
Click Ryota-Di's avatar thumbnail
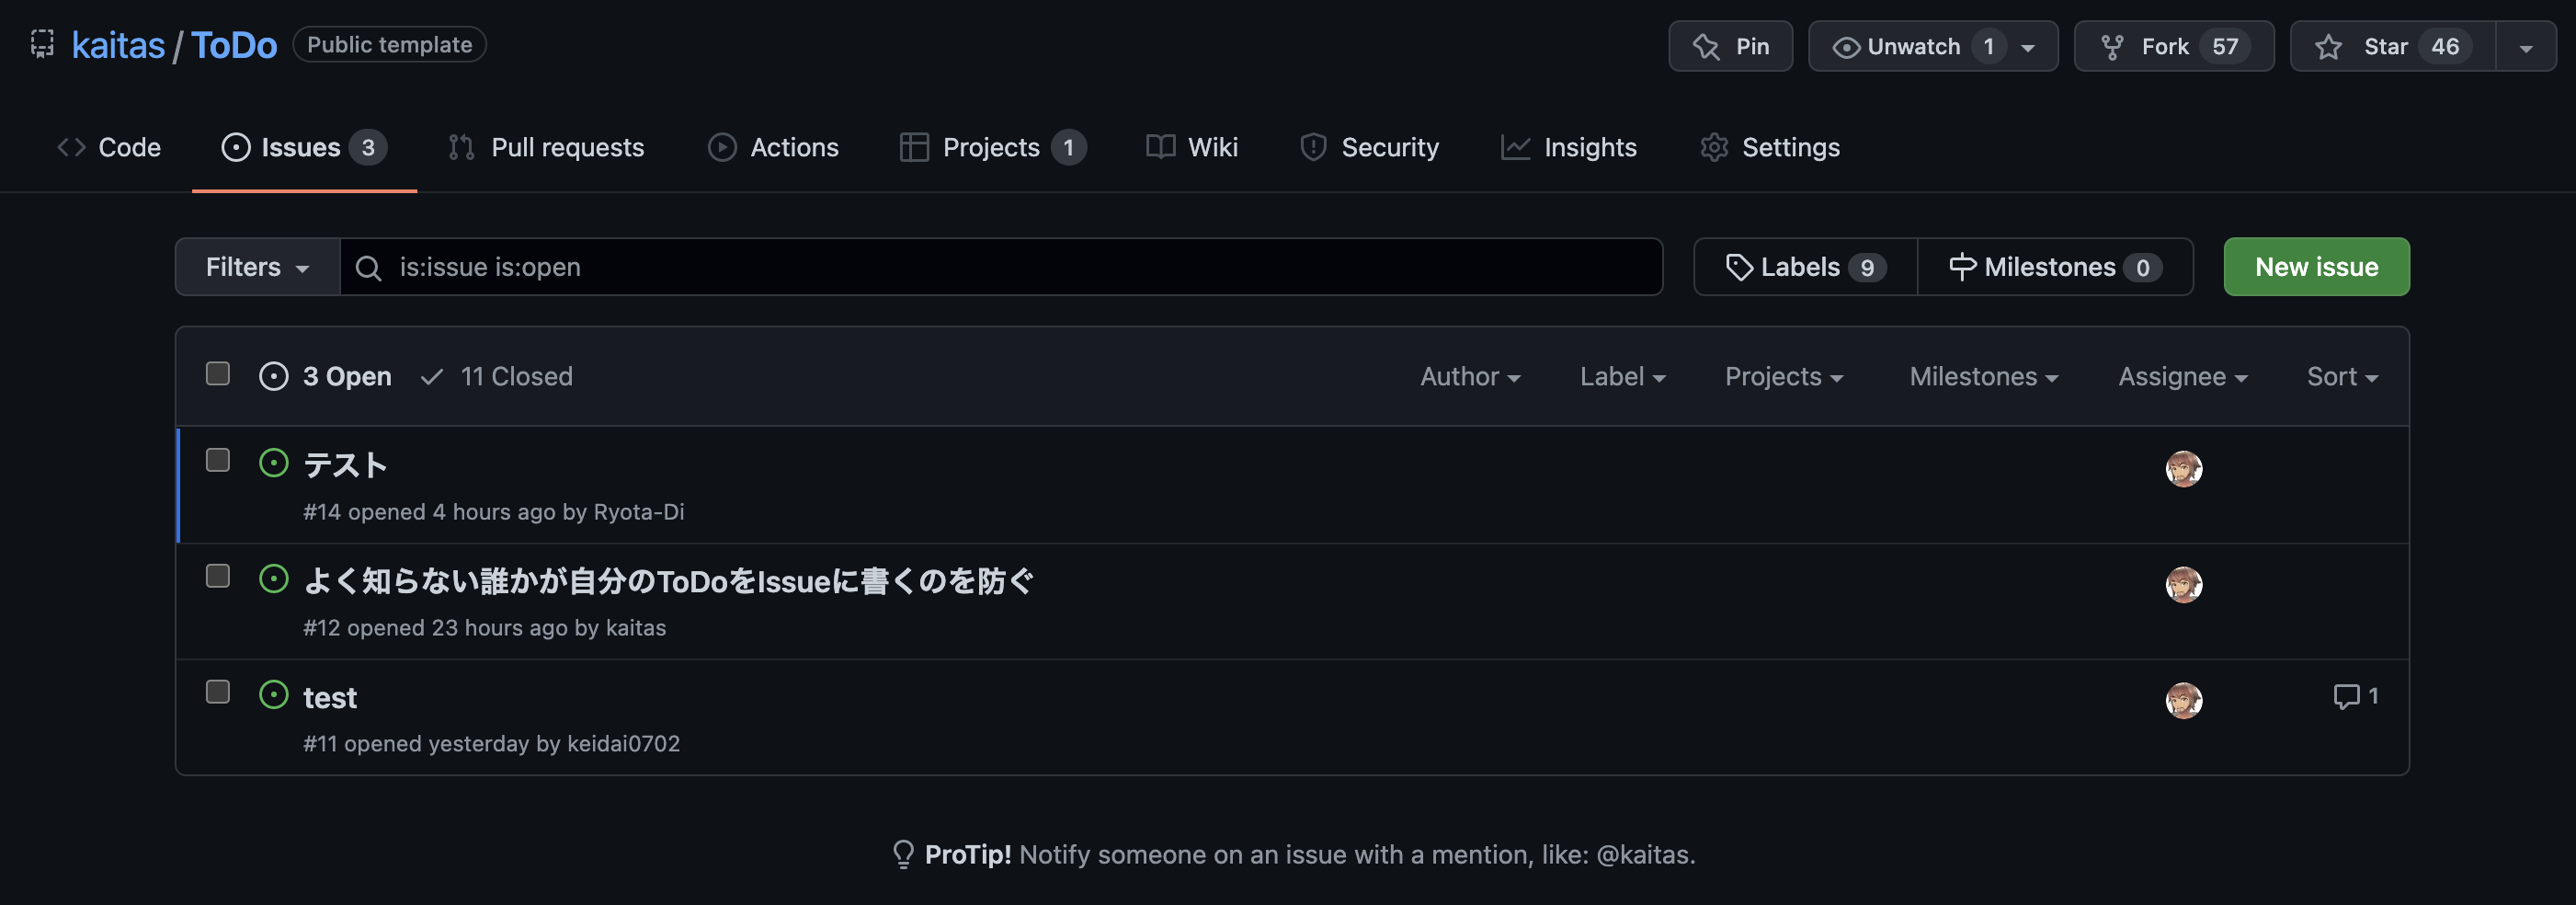point(2184,468)
